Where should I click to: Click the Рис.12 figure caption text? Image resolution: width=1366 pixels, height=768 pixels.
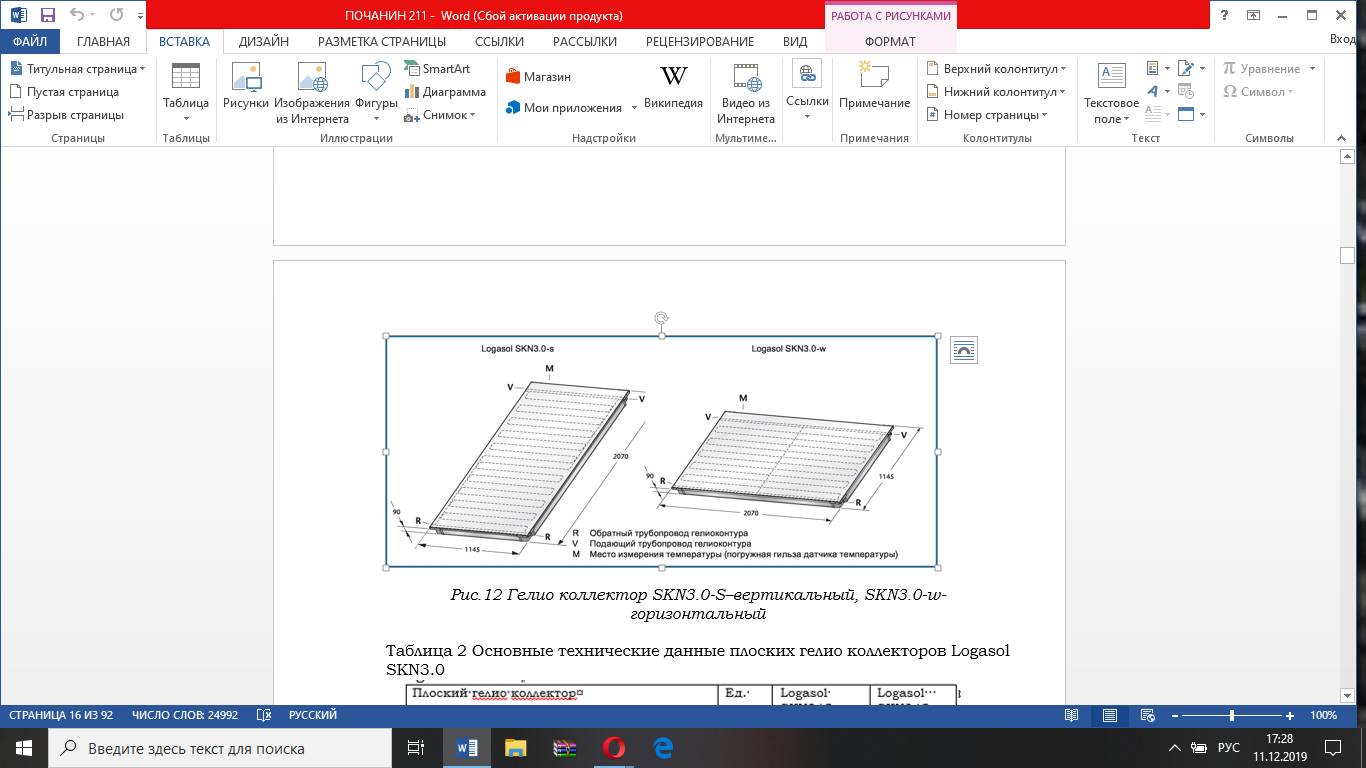pos(698,604)
